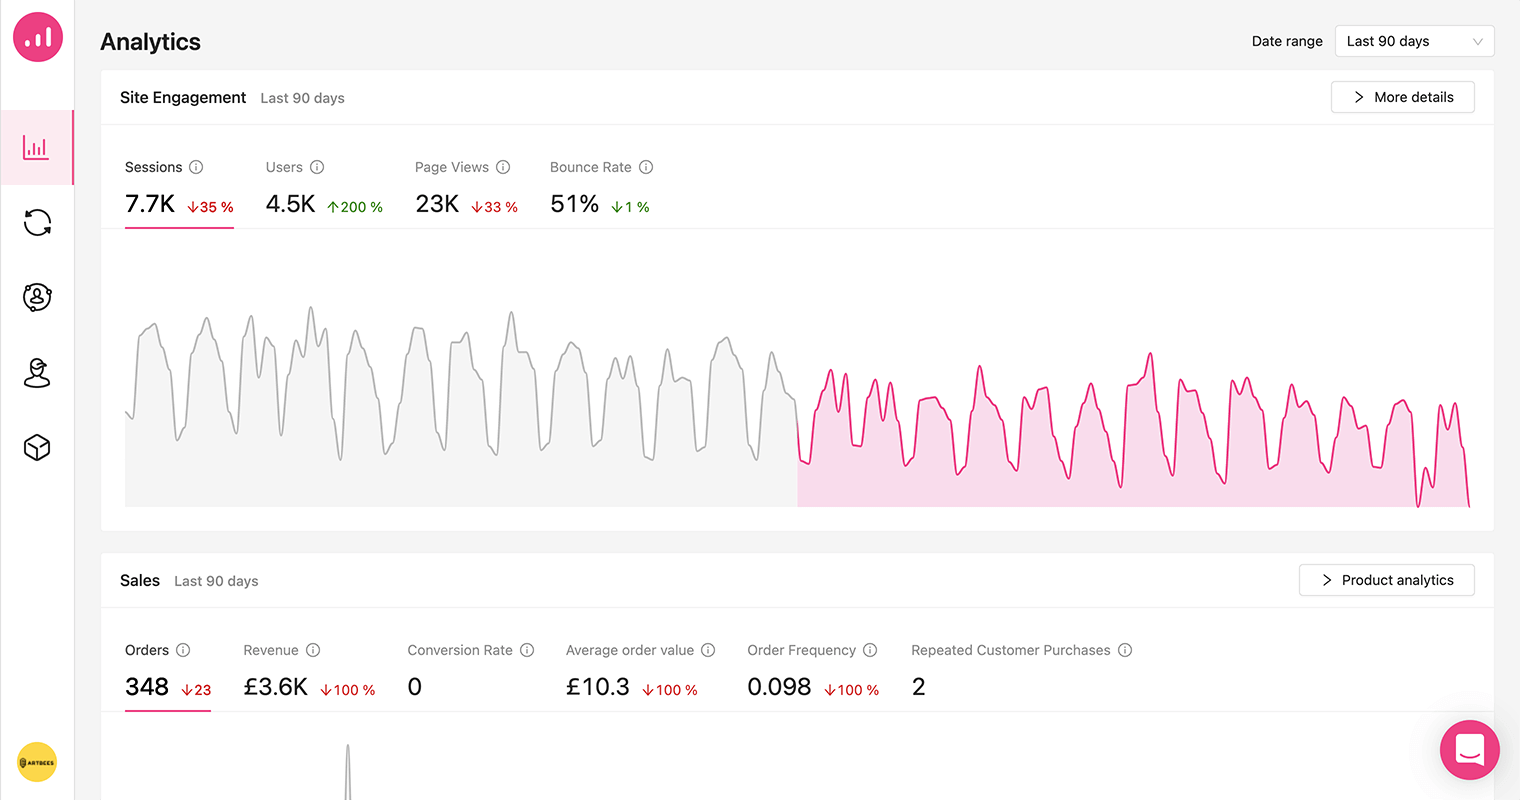The image size is (1520, 800).
Task: Click the 0.098 order frequency value
Action: pos(779,687)
